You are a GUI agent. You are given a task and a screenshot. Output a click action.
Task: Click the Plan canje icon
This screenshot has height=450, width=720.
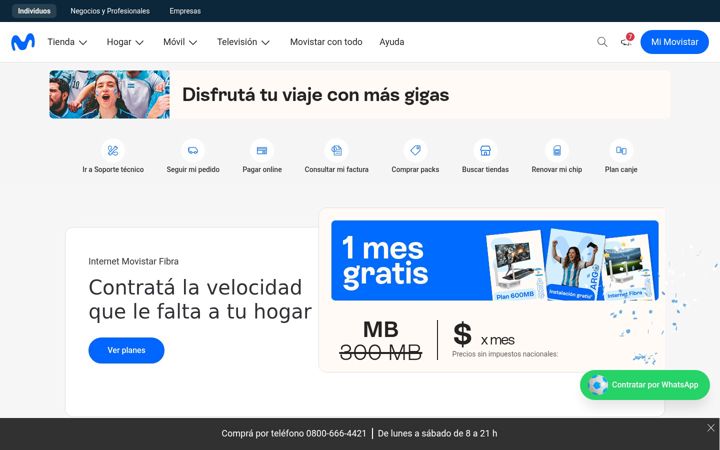[x=621, y=150]
